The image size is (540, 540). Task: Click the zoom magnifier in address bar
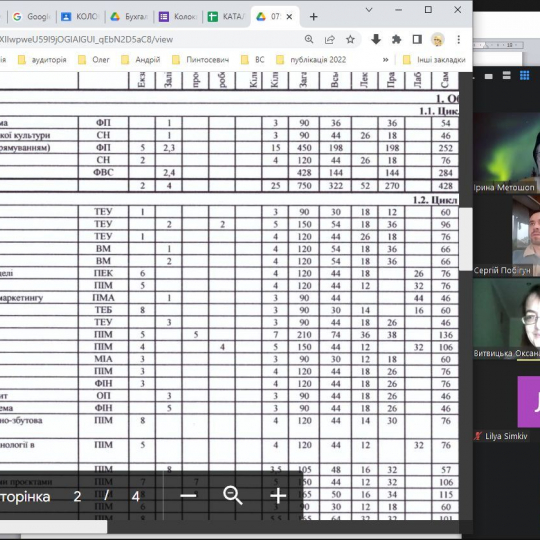(x=309, y=39)
